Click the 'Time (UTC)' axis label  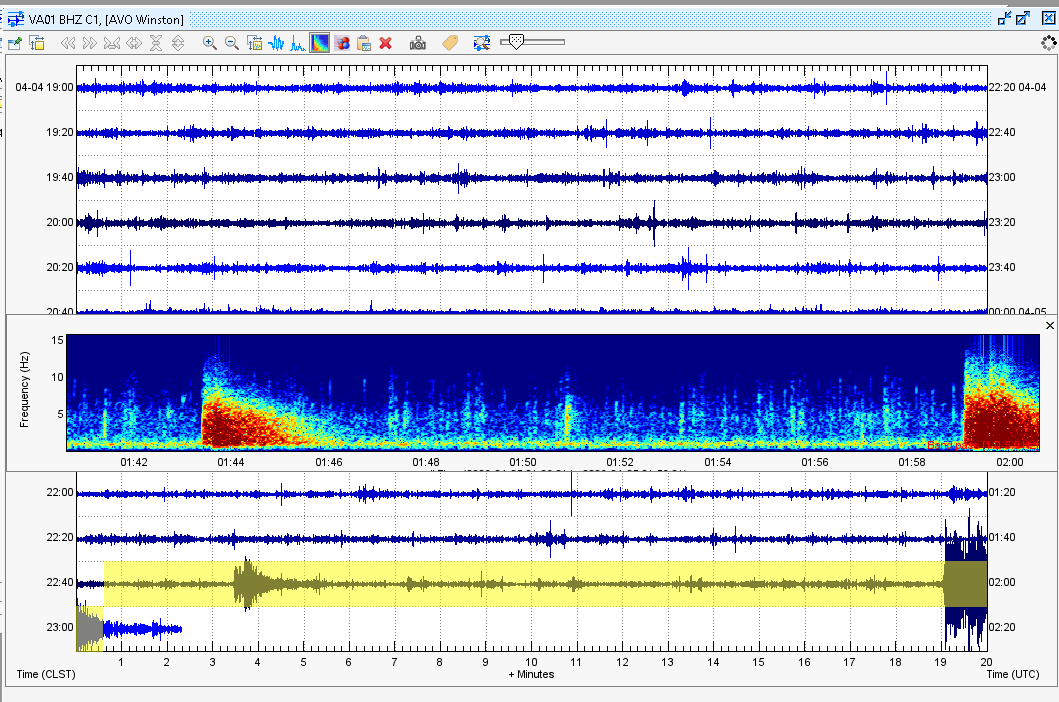coord(1013,674)
